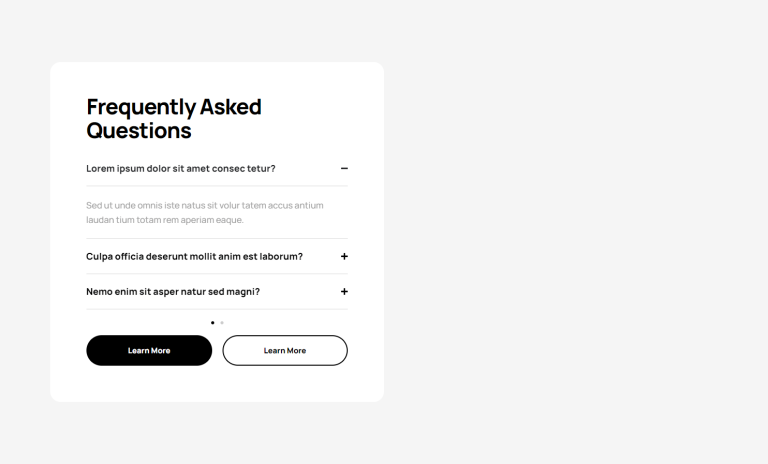Collapse the first question with the minus icon
Image resolution: width=768 pixels, height=464 pixels.
tap(344, 169)
